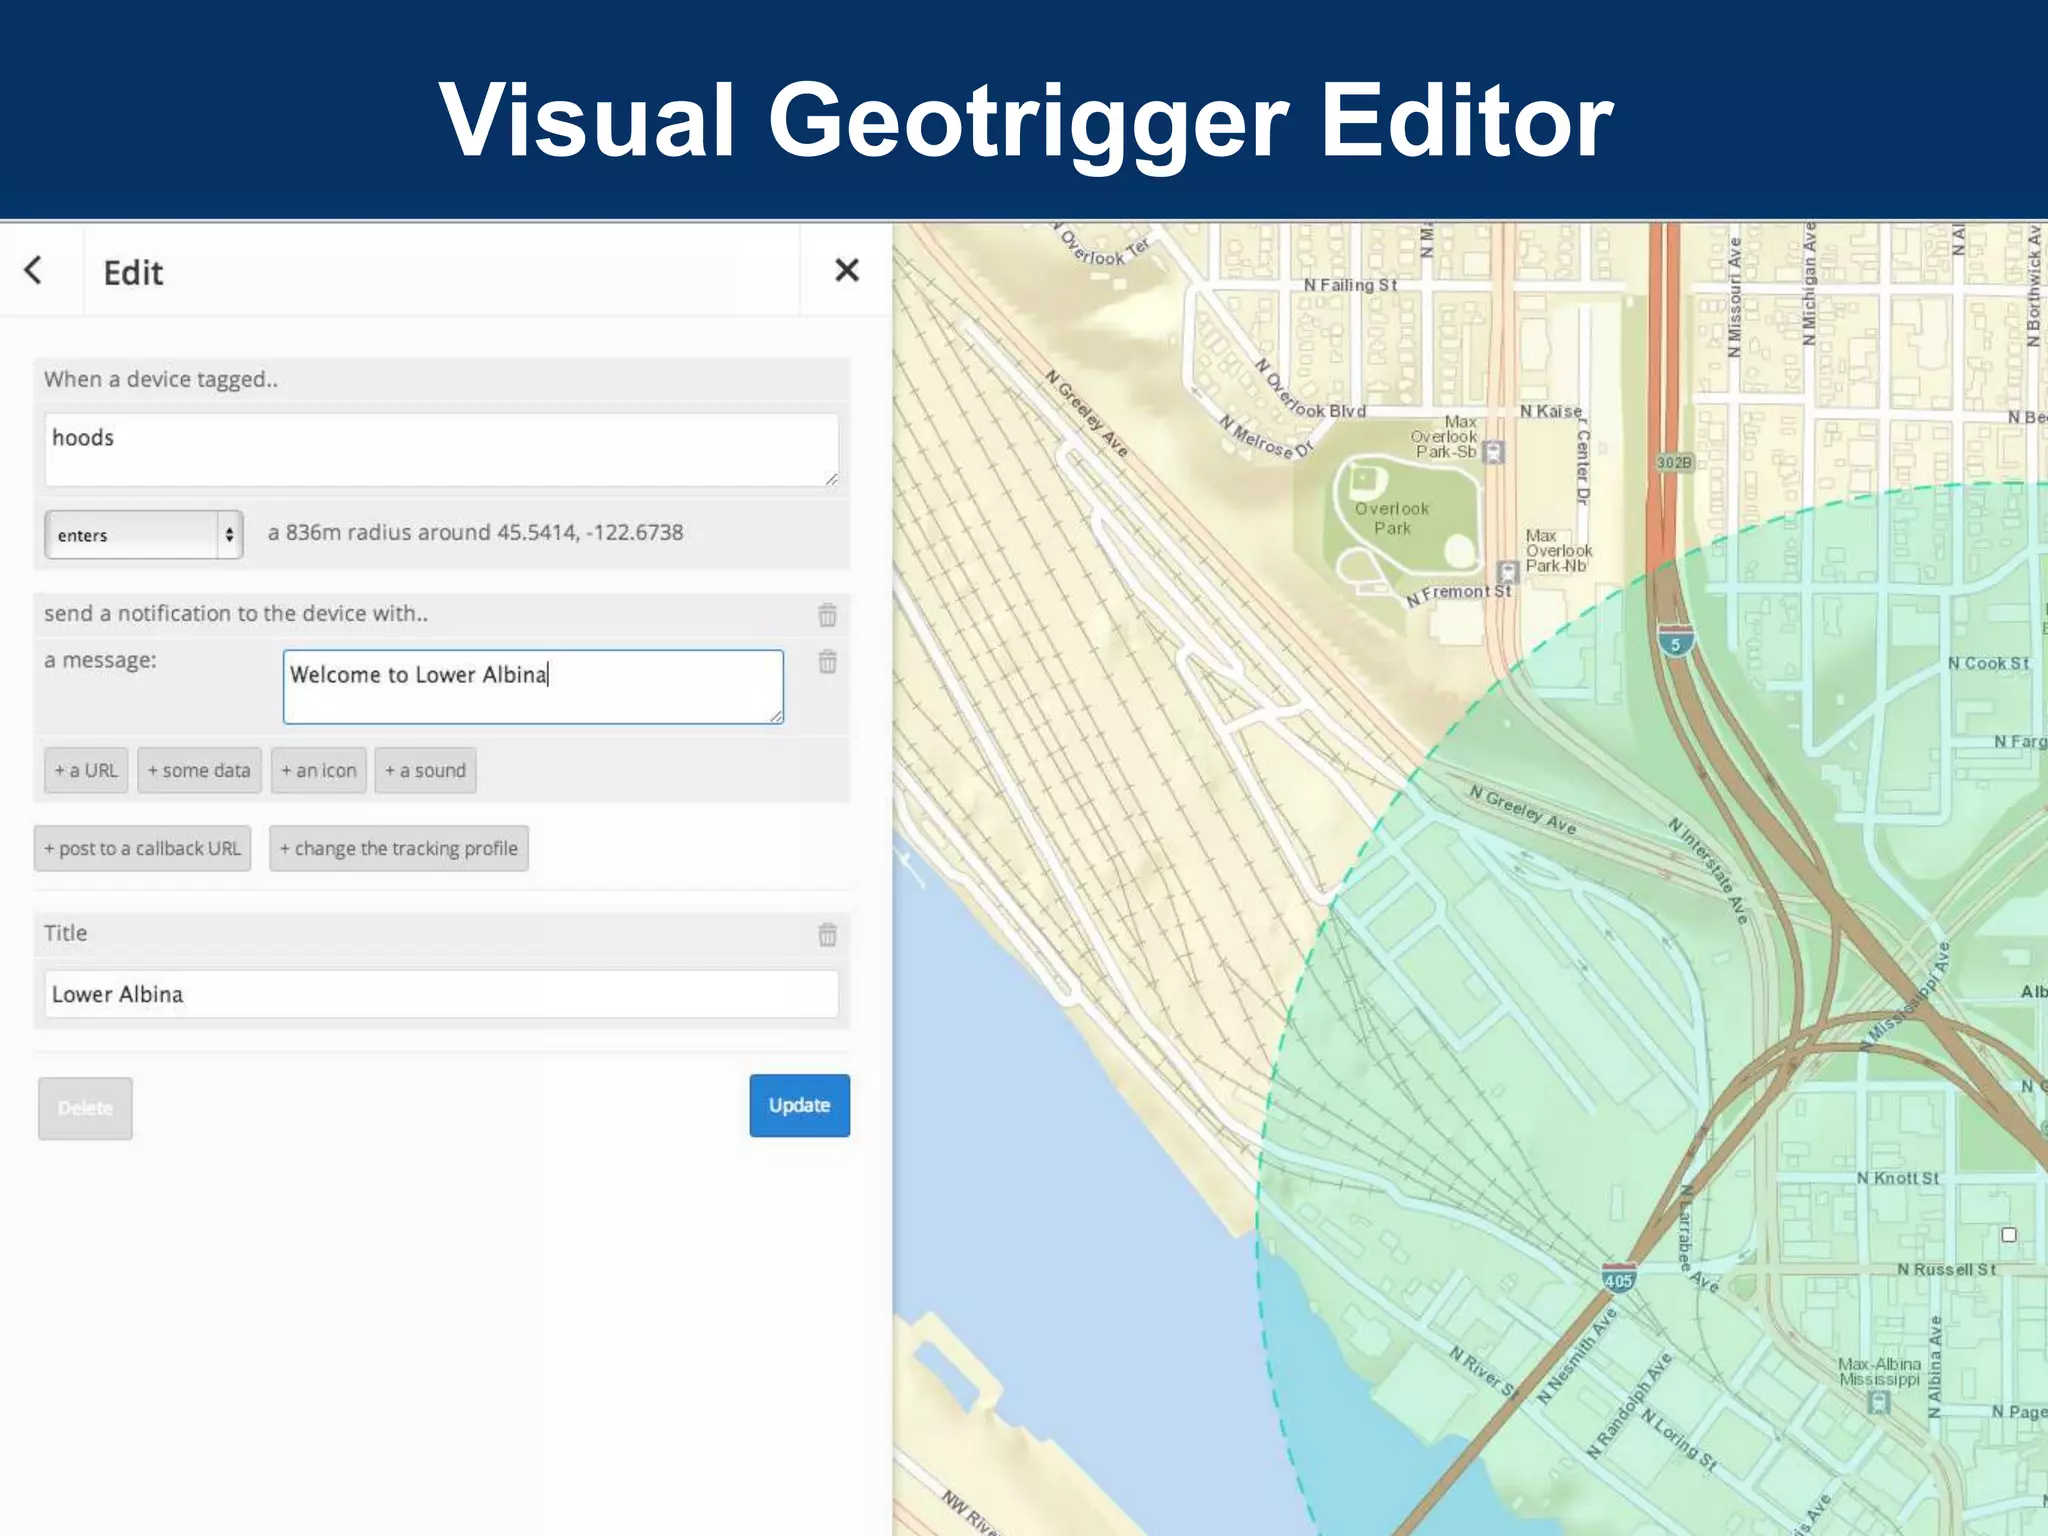Add an icon to the notification
Screen dimensions: 2048x1536
pos(319,770)
